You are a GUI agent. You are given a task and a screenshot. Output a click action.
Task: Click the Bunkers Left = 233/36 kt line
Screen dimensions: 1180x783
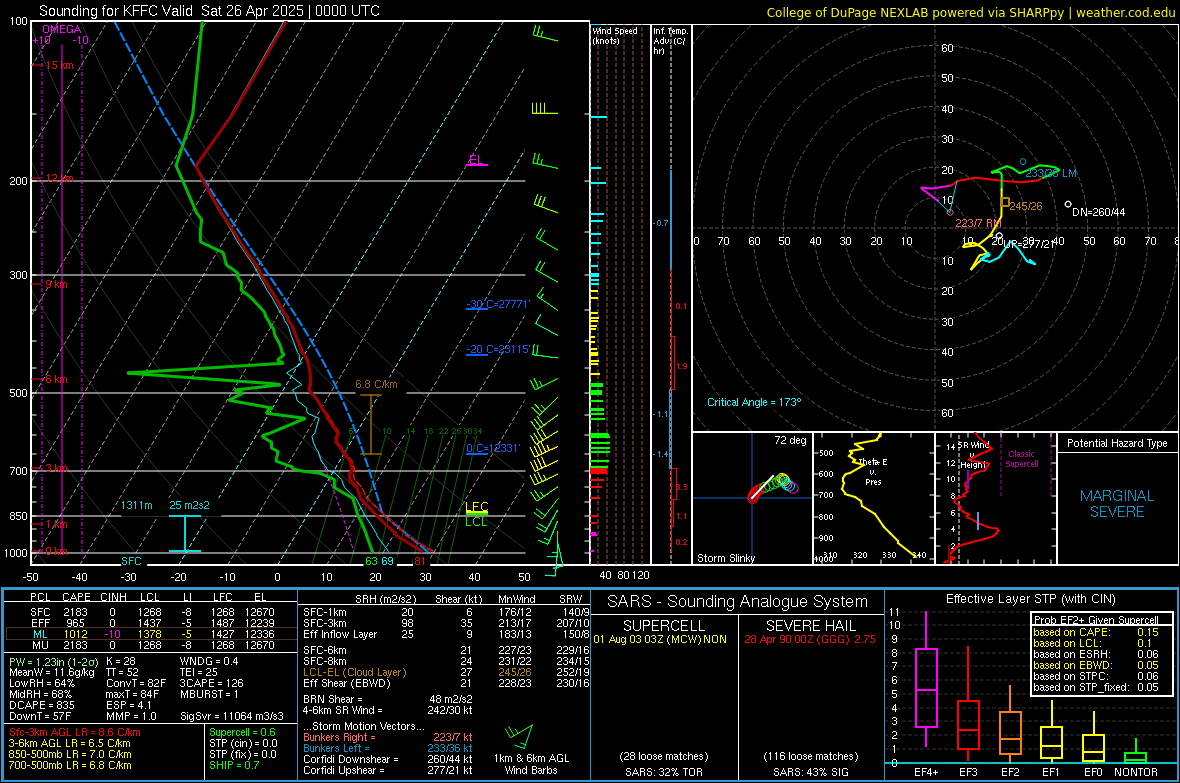(x=388, y=748)
